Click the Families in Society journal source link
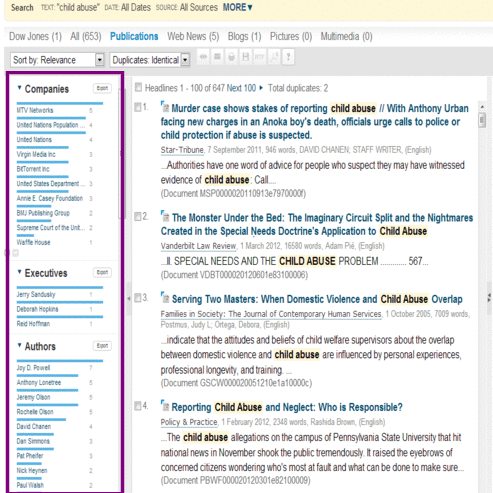Image resolution: width=493 pixels, height=493 pixels. click(x=271, y=314)
